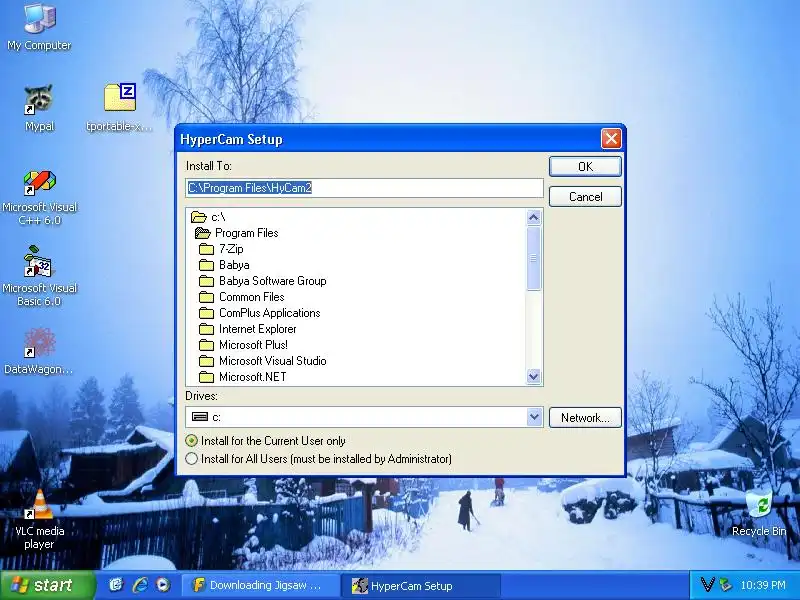Image resolution: width=800 pixels, height=600 pixels.
Task: Select the Babya folder
Action: [224, 265]
